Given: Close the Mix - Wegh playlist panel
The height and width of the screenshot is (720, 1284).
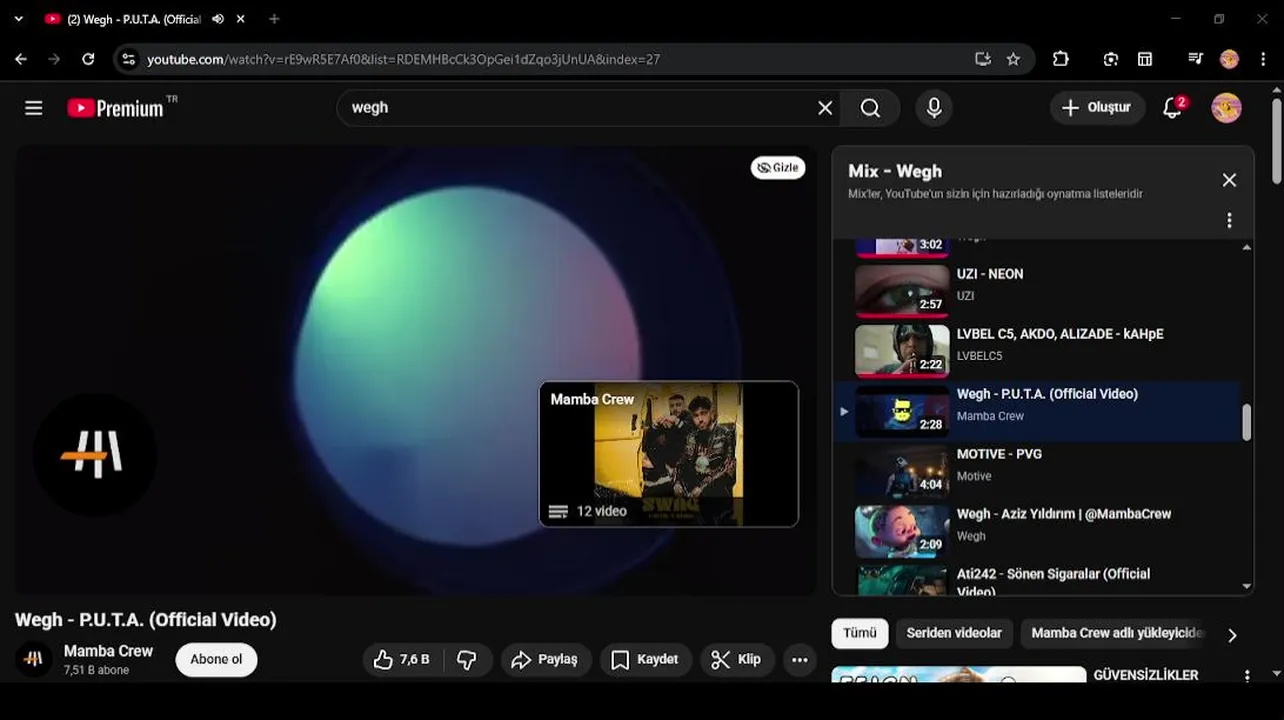Looking at the screenshot, I should pos(1229,180).
